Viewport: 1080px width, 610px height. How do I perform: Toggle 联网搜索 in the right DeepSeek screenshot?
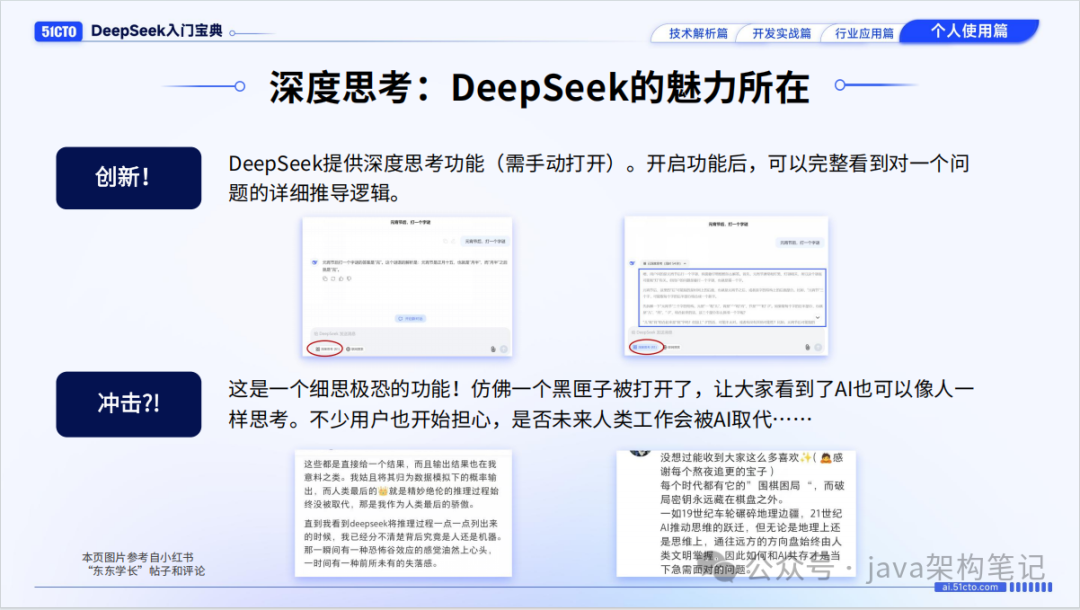(x=672, y=347)
